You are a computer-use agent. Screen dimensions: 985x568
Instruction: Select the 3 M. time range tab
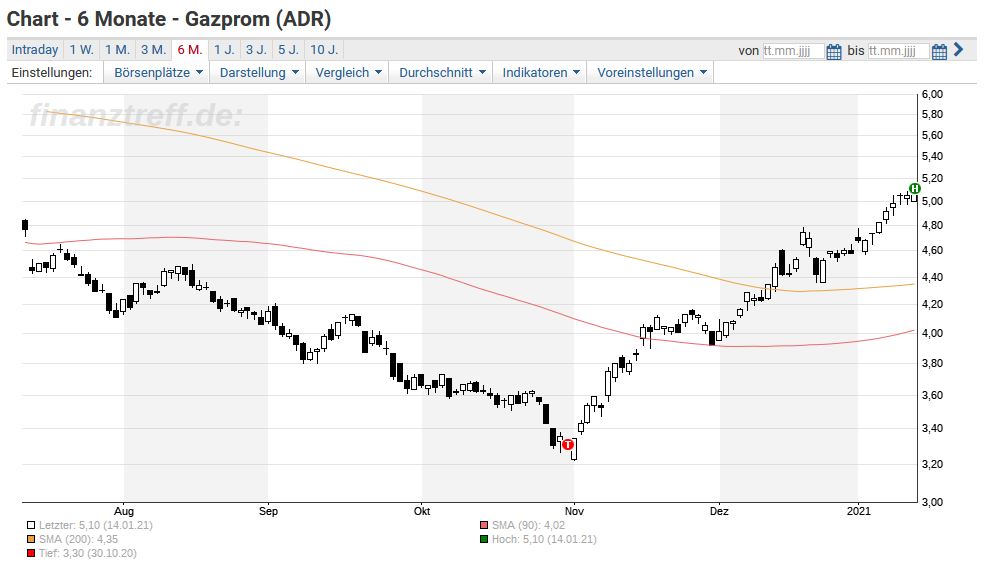[x=153, y=50]
